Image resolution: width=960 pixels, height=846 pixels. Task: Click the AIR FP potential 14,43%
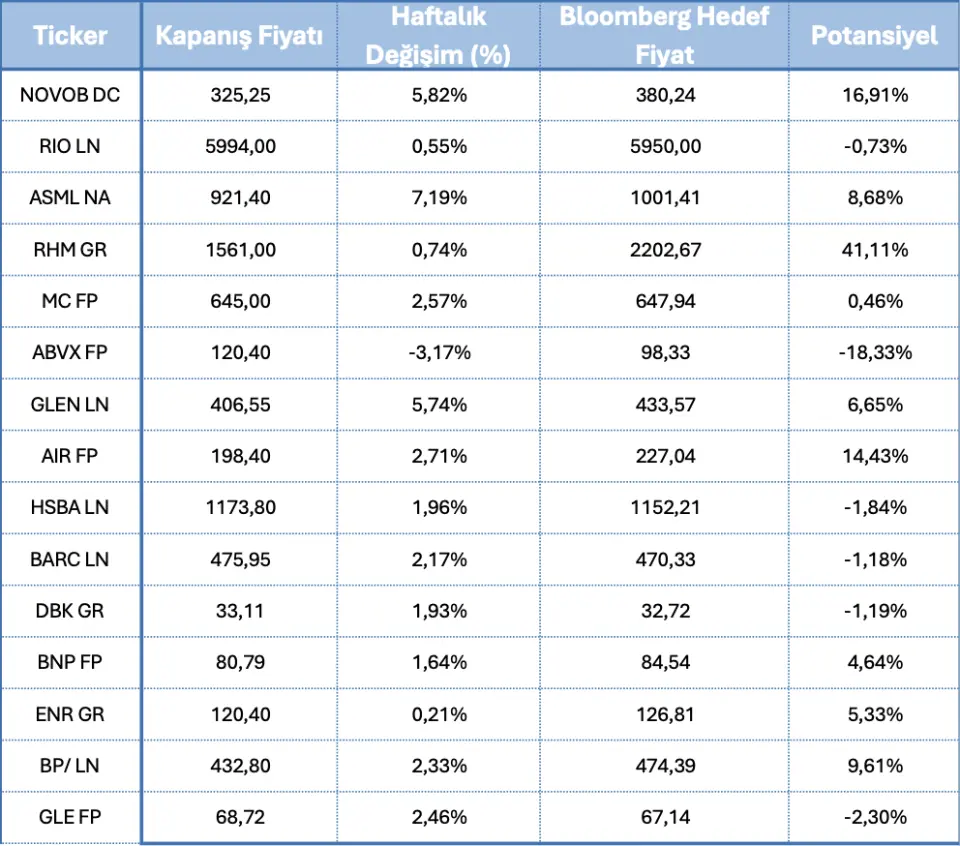tap(874, 456)
